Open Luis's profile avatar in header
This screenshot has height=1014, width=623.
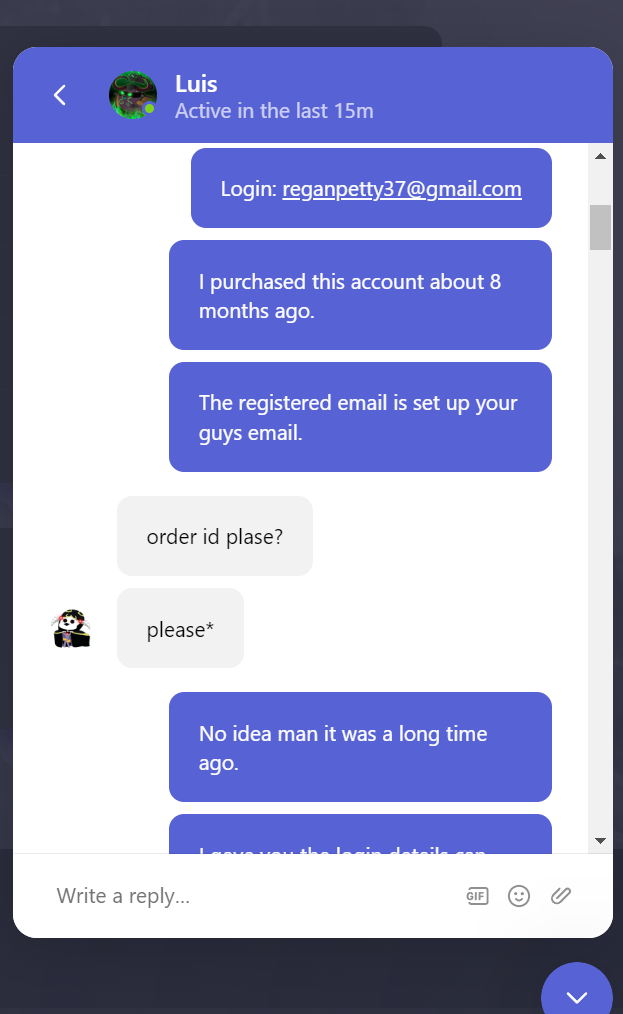133,95
